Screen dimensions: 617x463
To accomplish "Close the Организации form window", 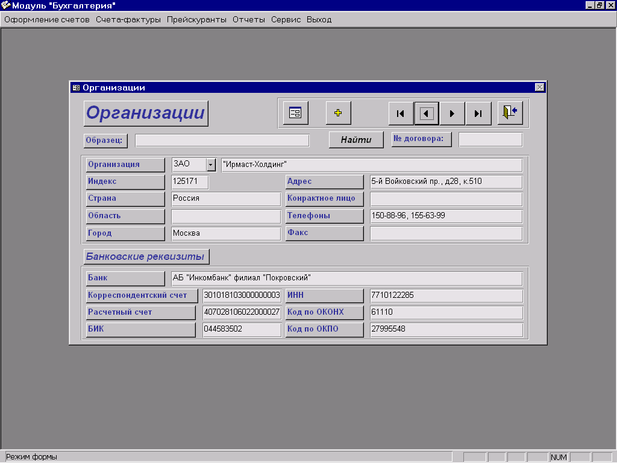I will point(539,87).
